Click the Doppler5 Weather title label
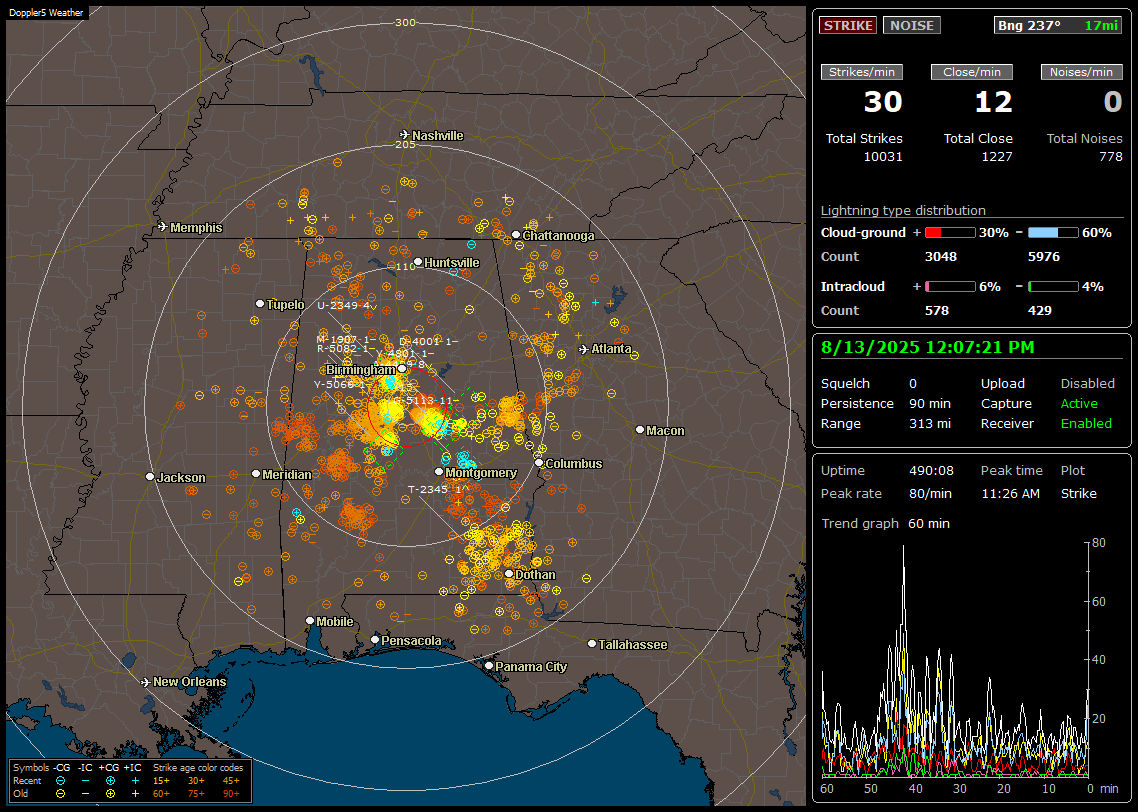1138x812 pixels. [46, 12]
